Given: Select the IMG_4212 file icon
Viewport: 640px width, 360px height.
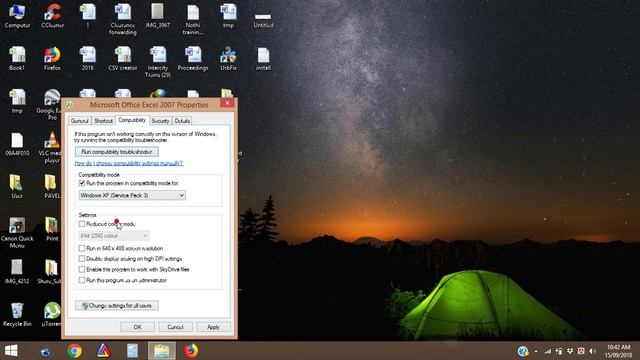Looking at the screenshot, I should 17,272.
